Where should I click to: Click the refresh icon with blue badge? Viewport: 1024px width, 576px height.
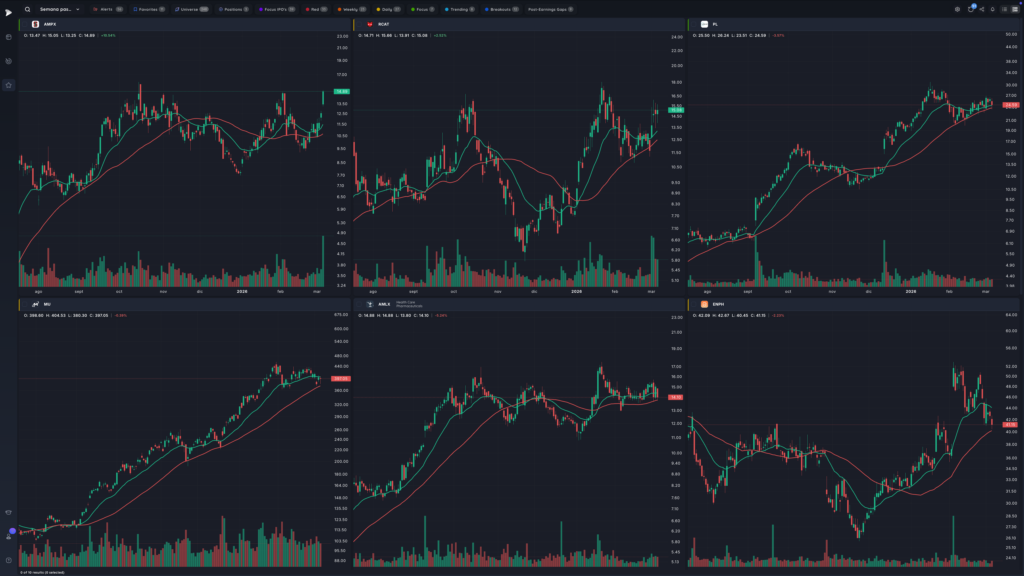971,8
